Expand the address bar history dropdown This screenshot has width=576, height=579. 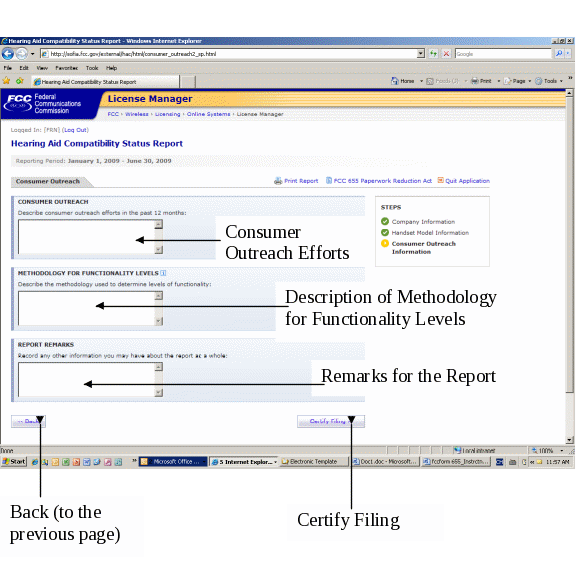(421, 54)
